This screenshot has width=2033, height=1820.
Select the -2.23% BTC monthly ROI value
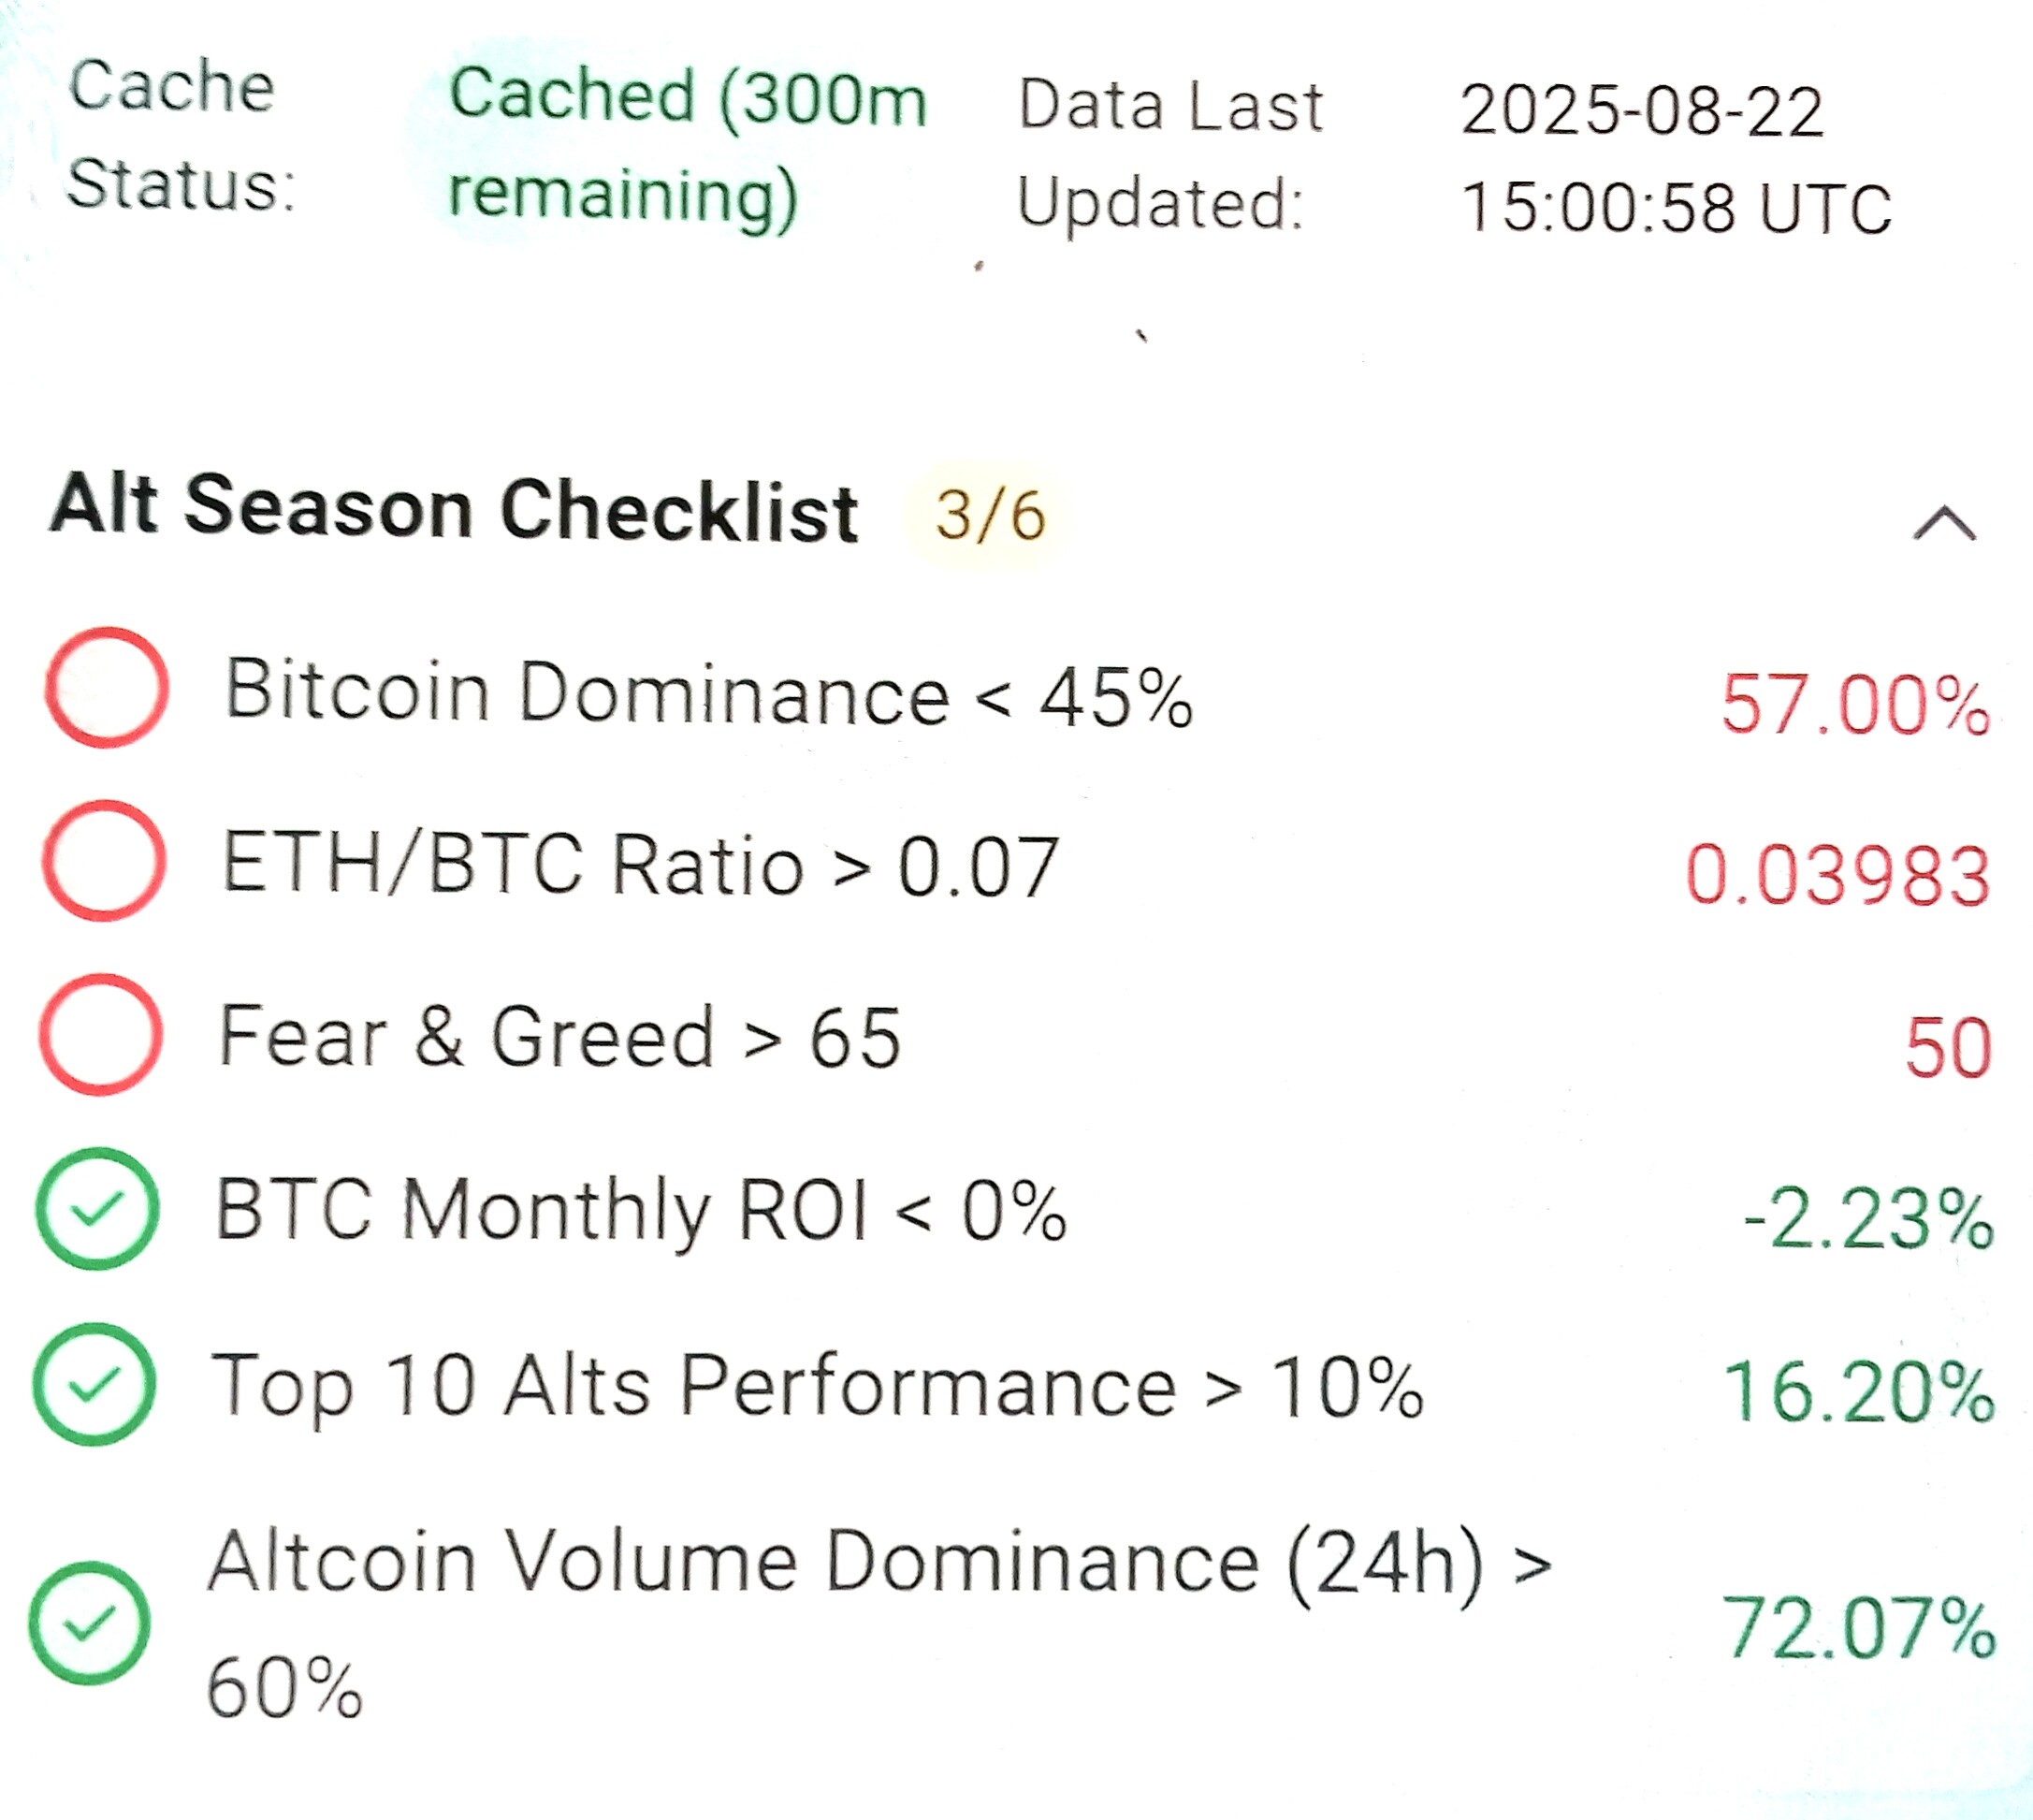coord(1868,1220)
